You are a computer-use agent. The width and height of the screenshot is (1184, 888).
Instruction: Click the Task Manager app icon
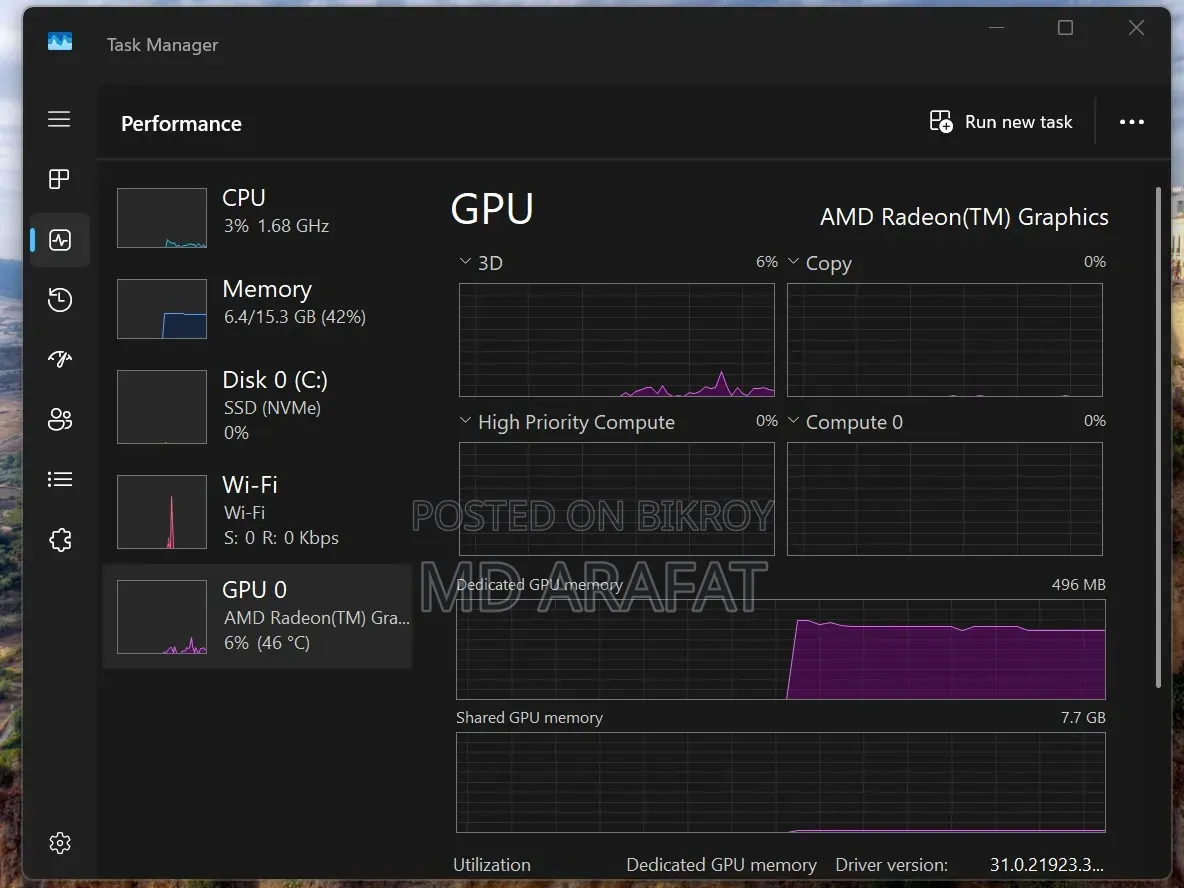pos(60,42)
